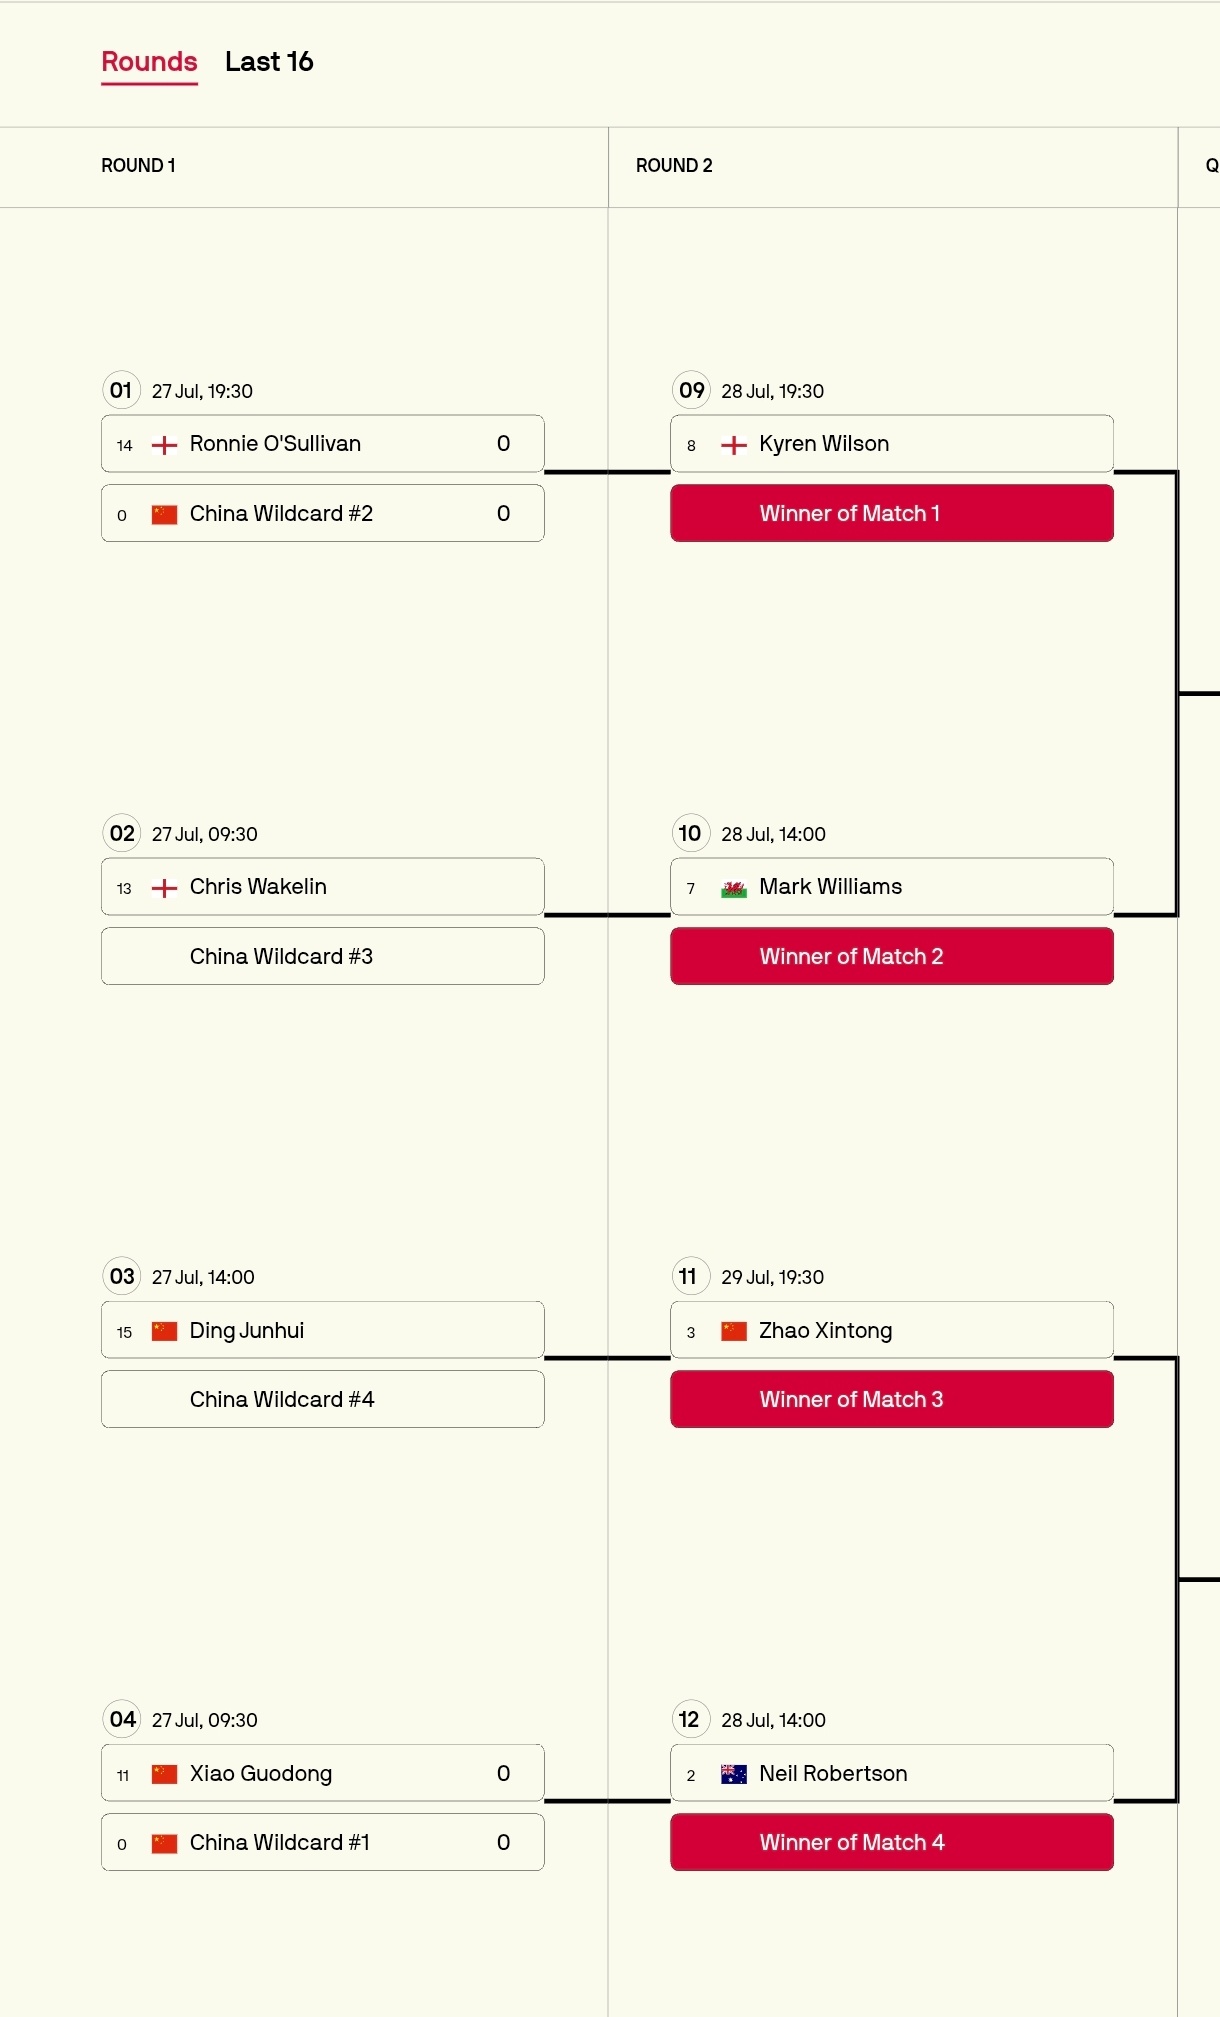This screenshot has width=1220, height=2017.
Task: Select China Wildcard #3 entry
Action: (323, 956)
